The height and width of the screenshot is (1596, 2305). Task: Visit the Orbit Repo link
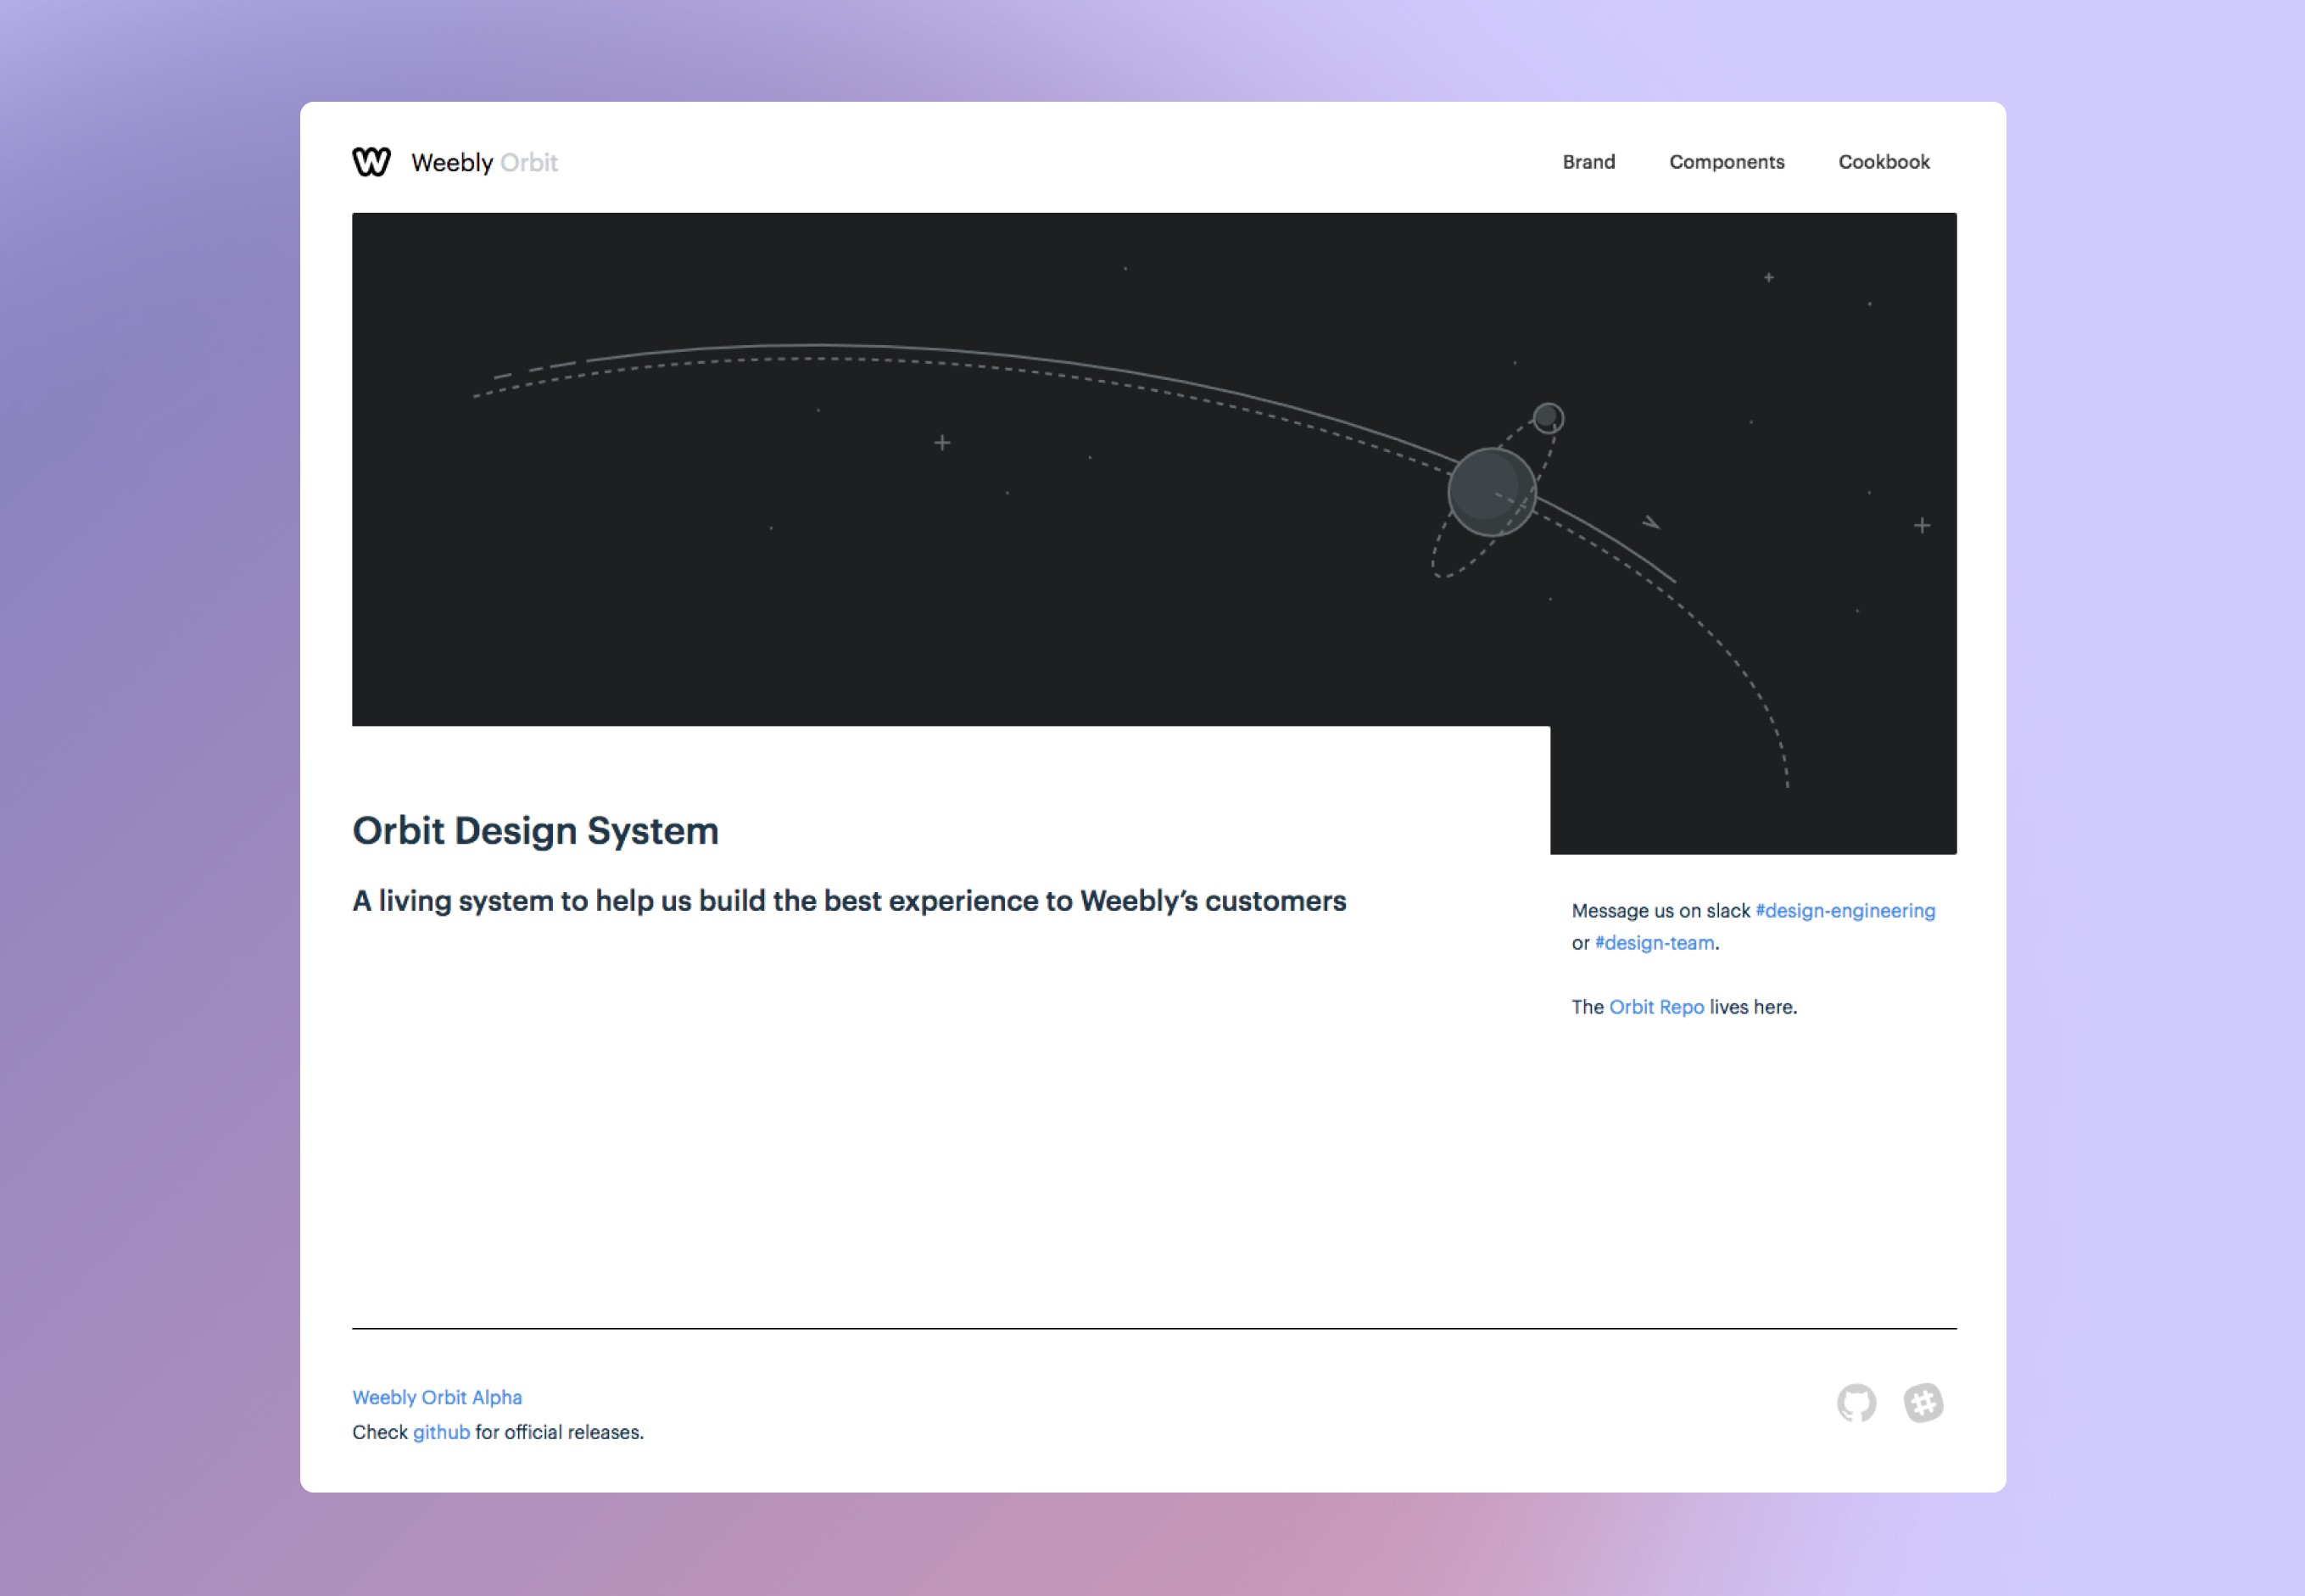(x=1656, y=1007)
